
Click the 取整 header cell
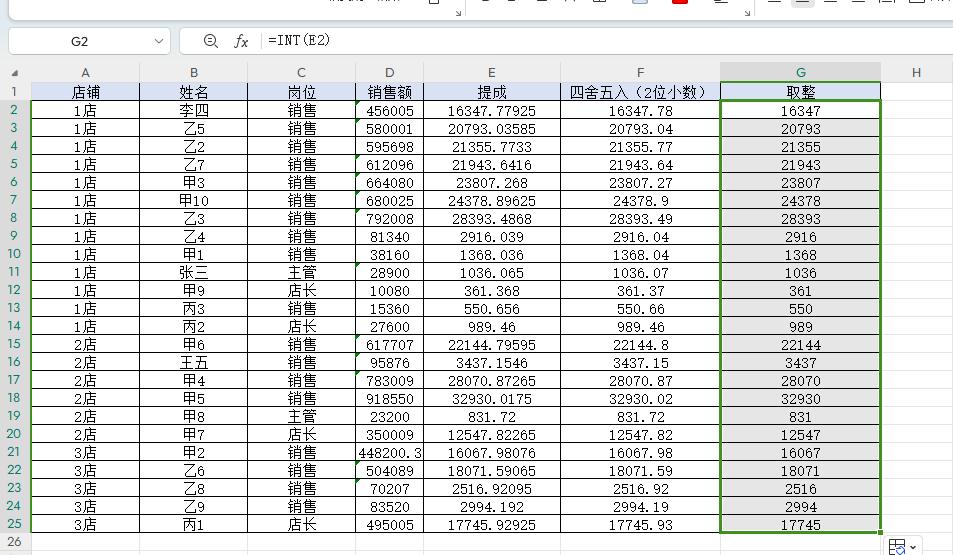800,92
